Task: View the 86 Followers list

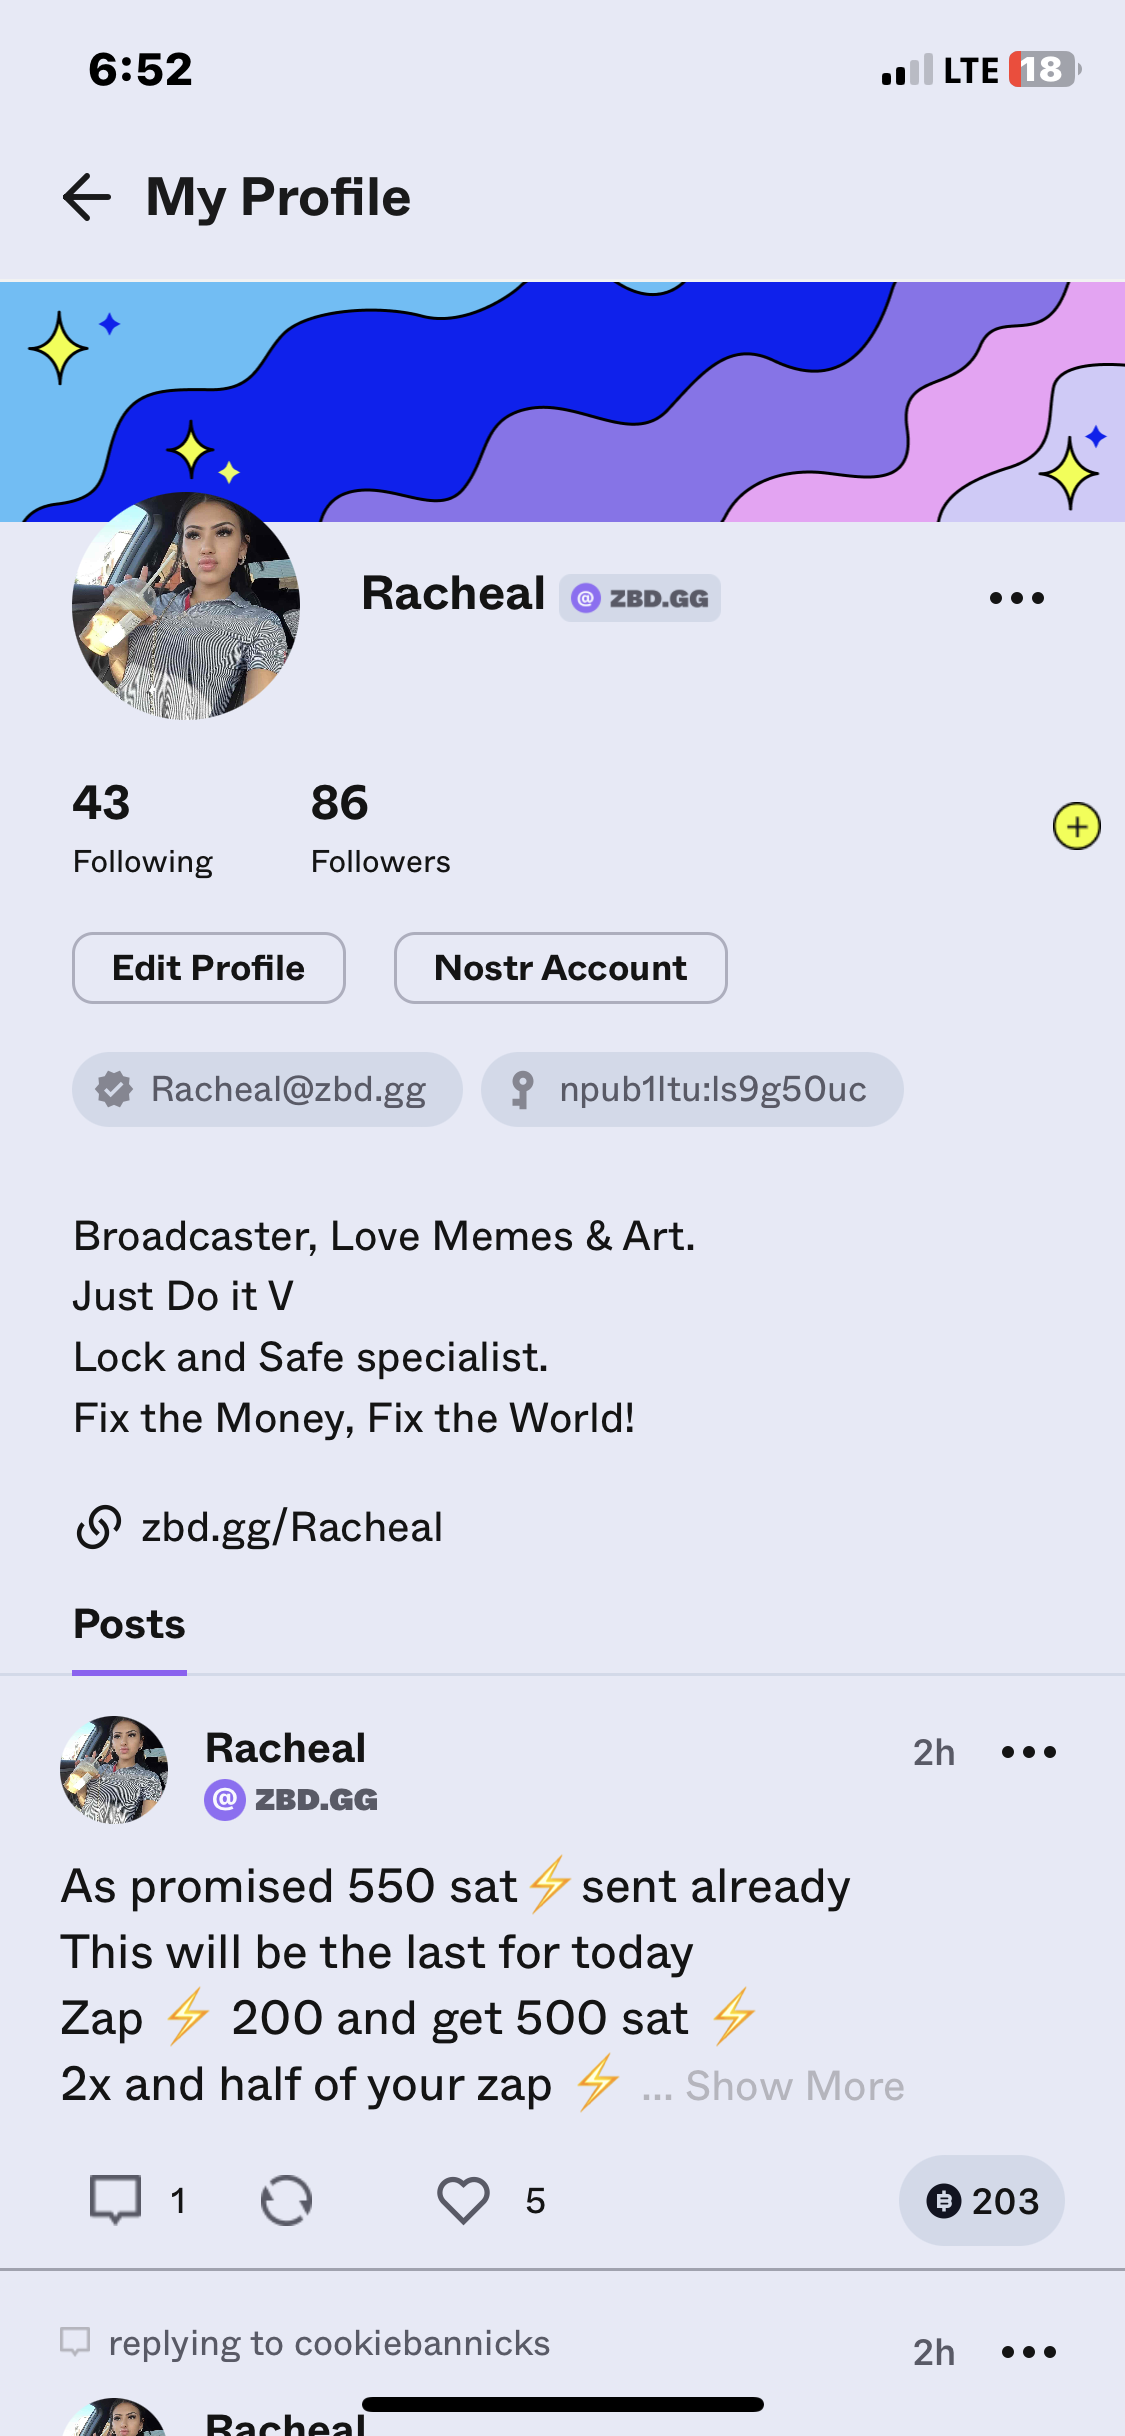Action: 380,829
